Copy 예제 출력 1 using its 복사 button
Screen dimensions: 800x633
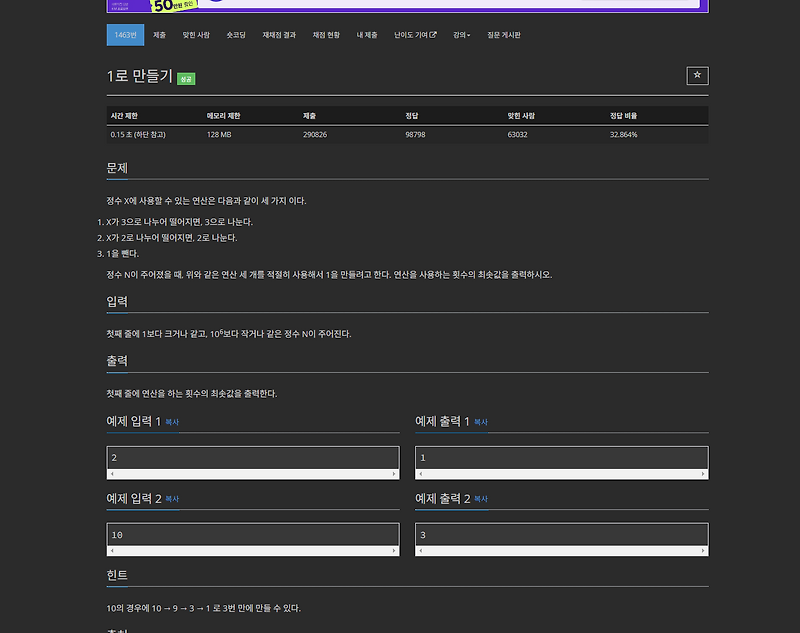point(480,421)
